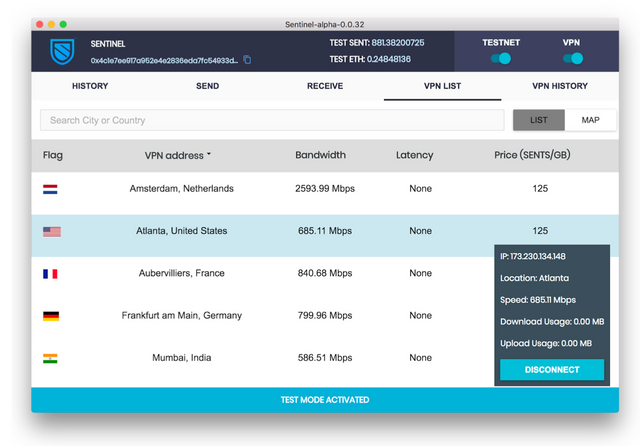Toggle the TESTNET switch
This screenshot has height=446, width=640.
501,59
